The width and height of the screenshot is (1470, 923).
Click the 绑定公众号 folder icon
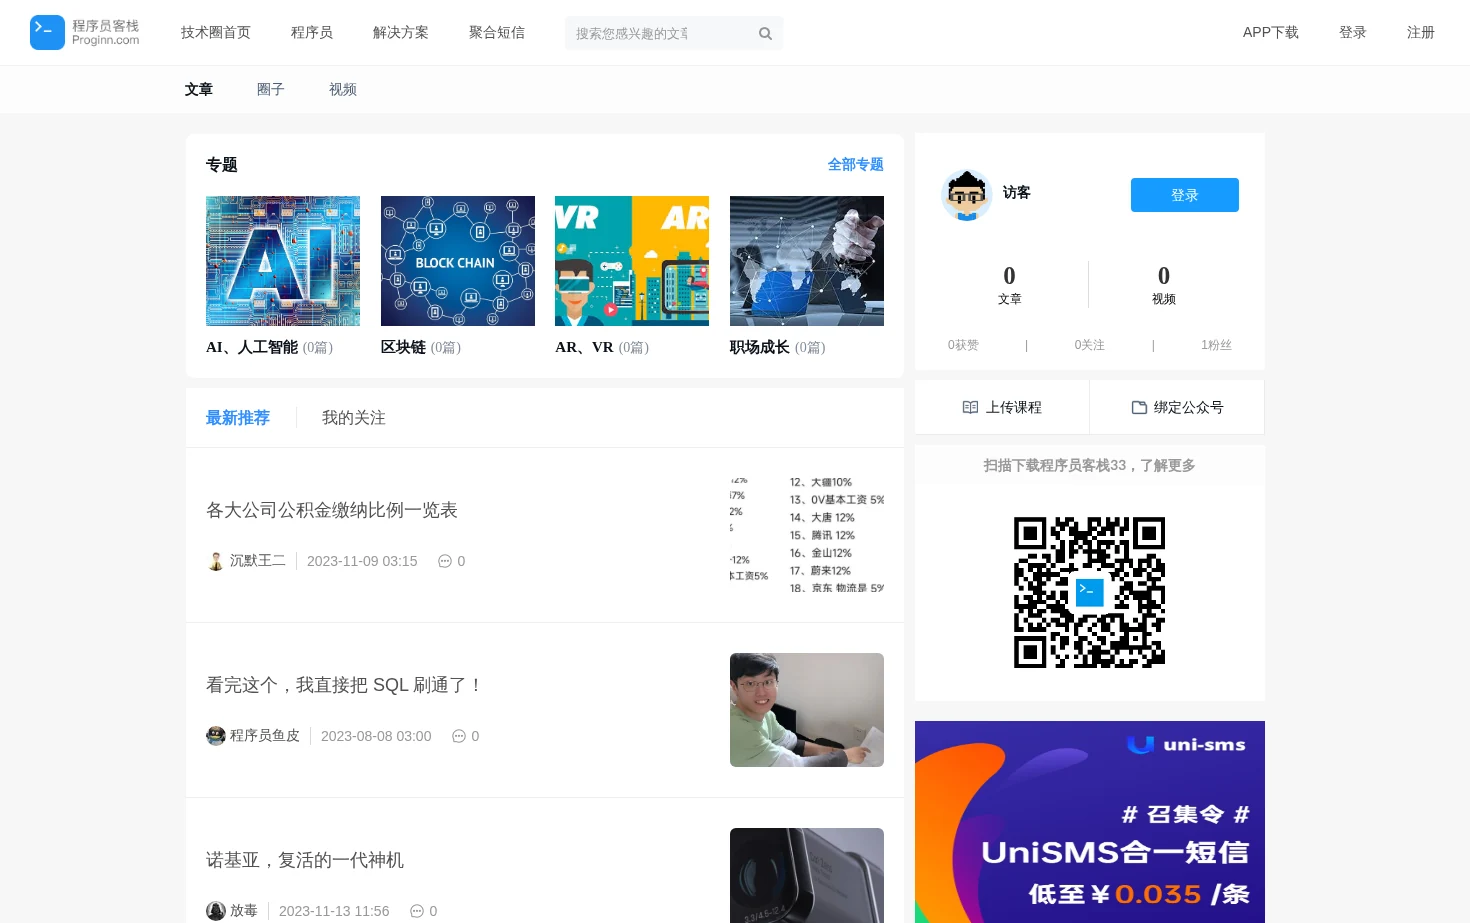(x=1139, y=407)
